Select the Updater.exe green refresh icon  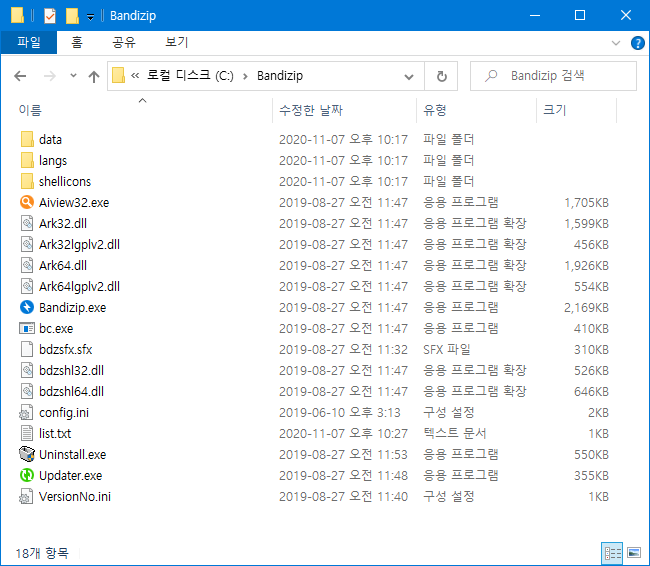click(27, 476)
